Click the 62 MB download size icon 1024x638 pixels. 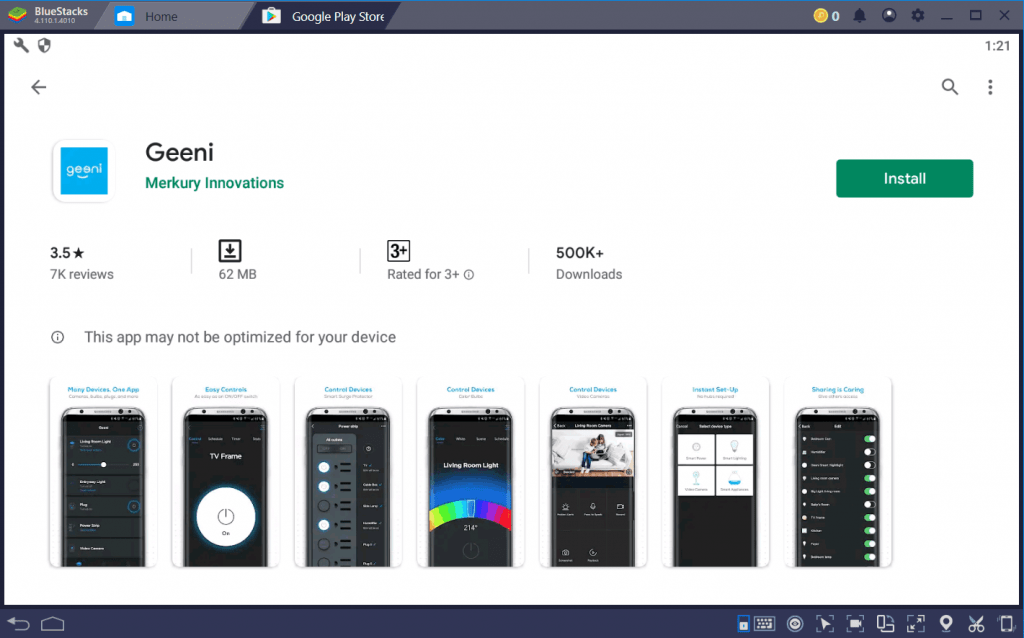[230, 251]
